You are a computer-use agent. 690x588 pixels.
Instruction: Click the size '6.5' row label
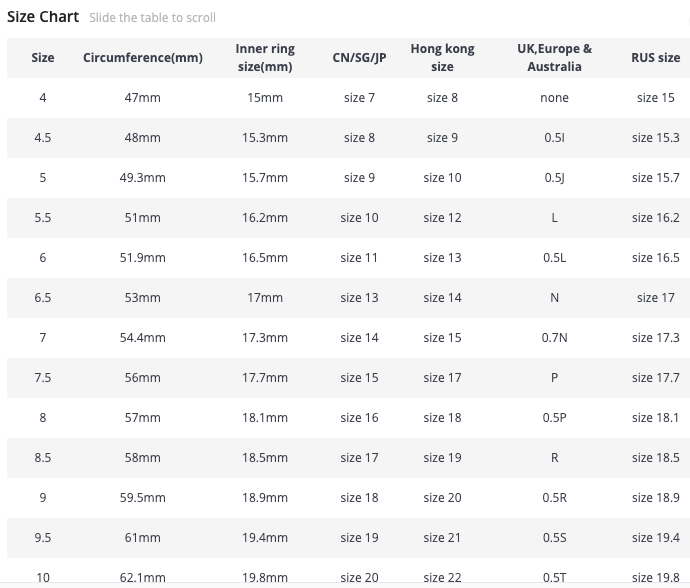click(x=43, y=298)
